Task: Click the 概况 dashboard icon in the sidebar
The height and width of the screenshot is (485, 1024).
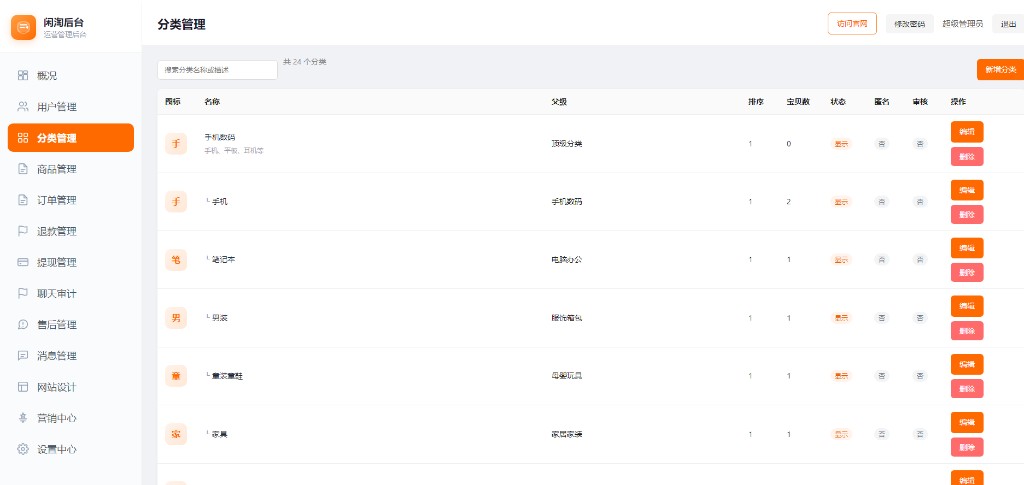Action: pyautogui.click(x=23, y=75)
